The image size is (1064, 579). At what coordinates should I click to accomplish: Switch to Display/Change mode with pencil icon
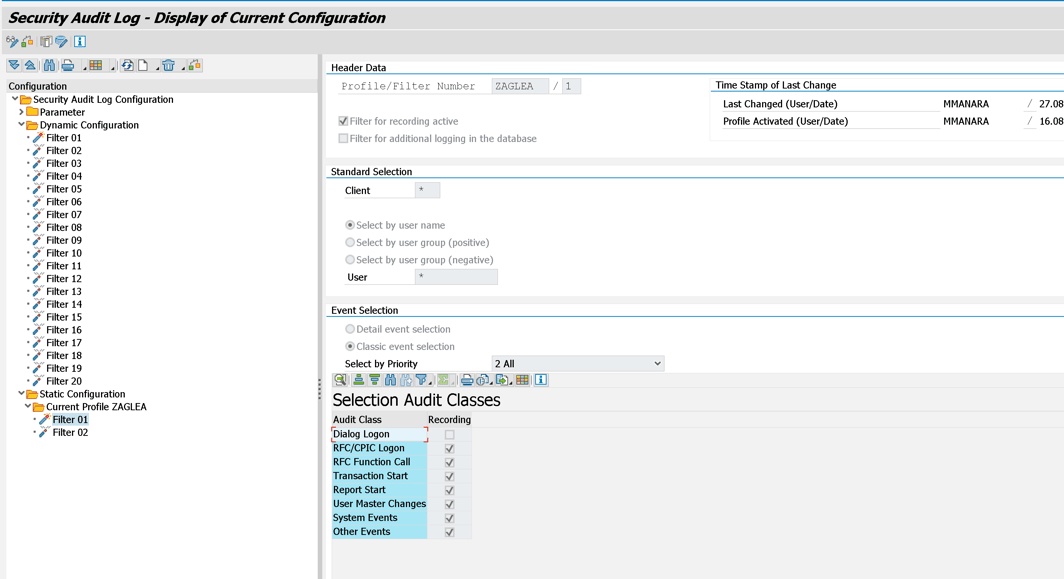point(12,41)
